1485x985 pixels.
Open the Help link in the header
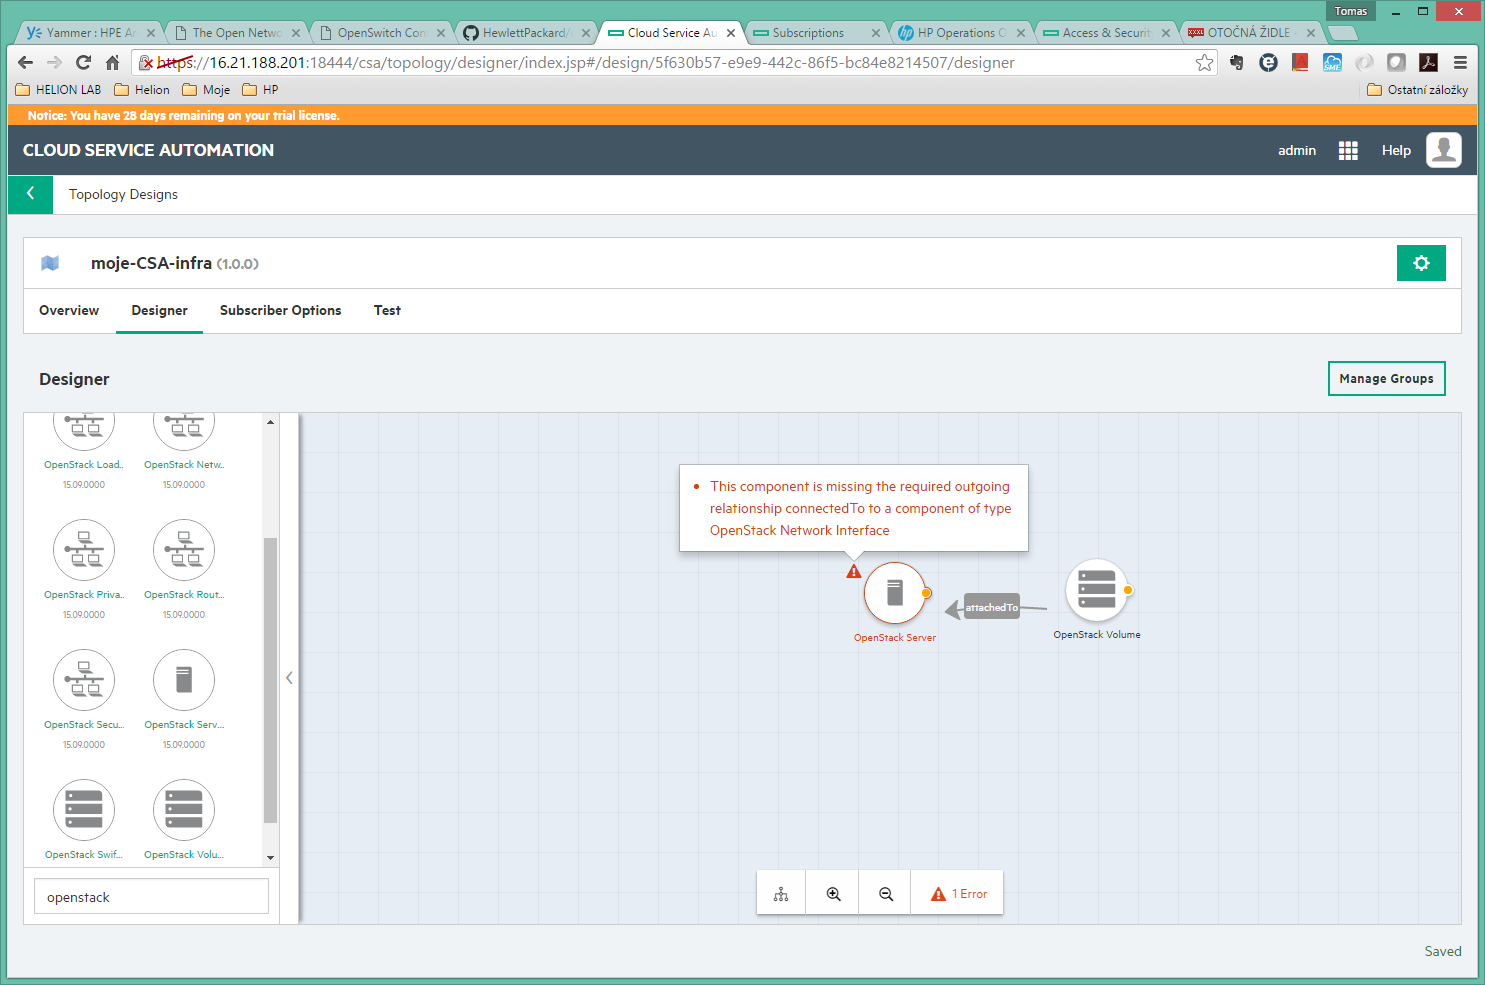coord(1396,150)
